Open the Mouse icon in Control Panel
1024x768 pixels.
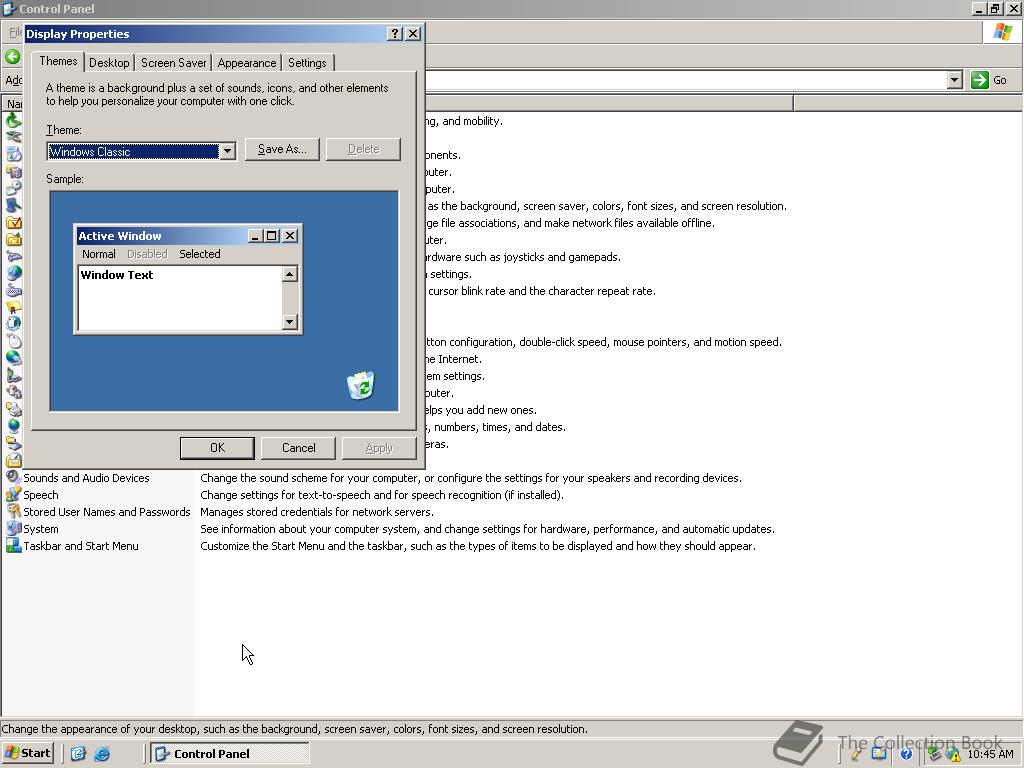click(13, 342)
